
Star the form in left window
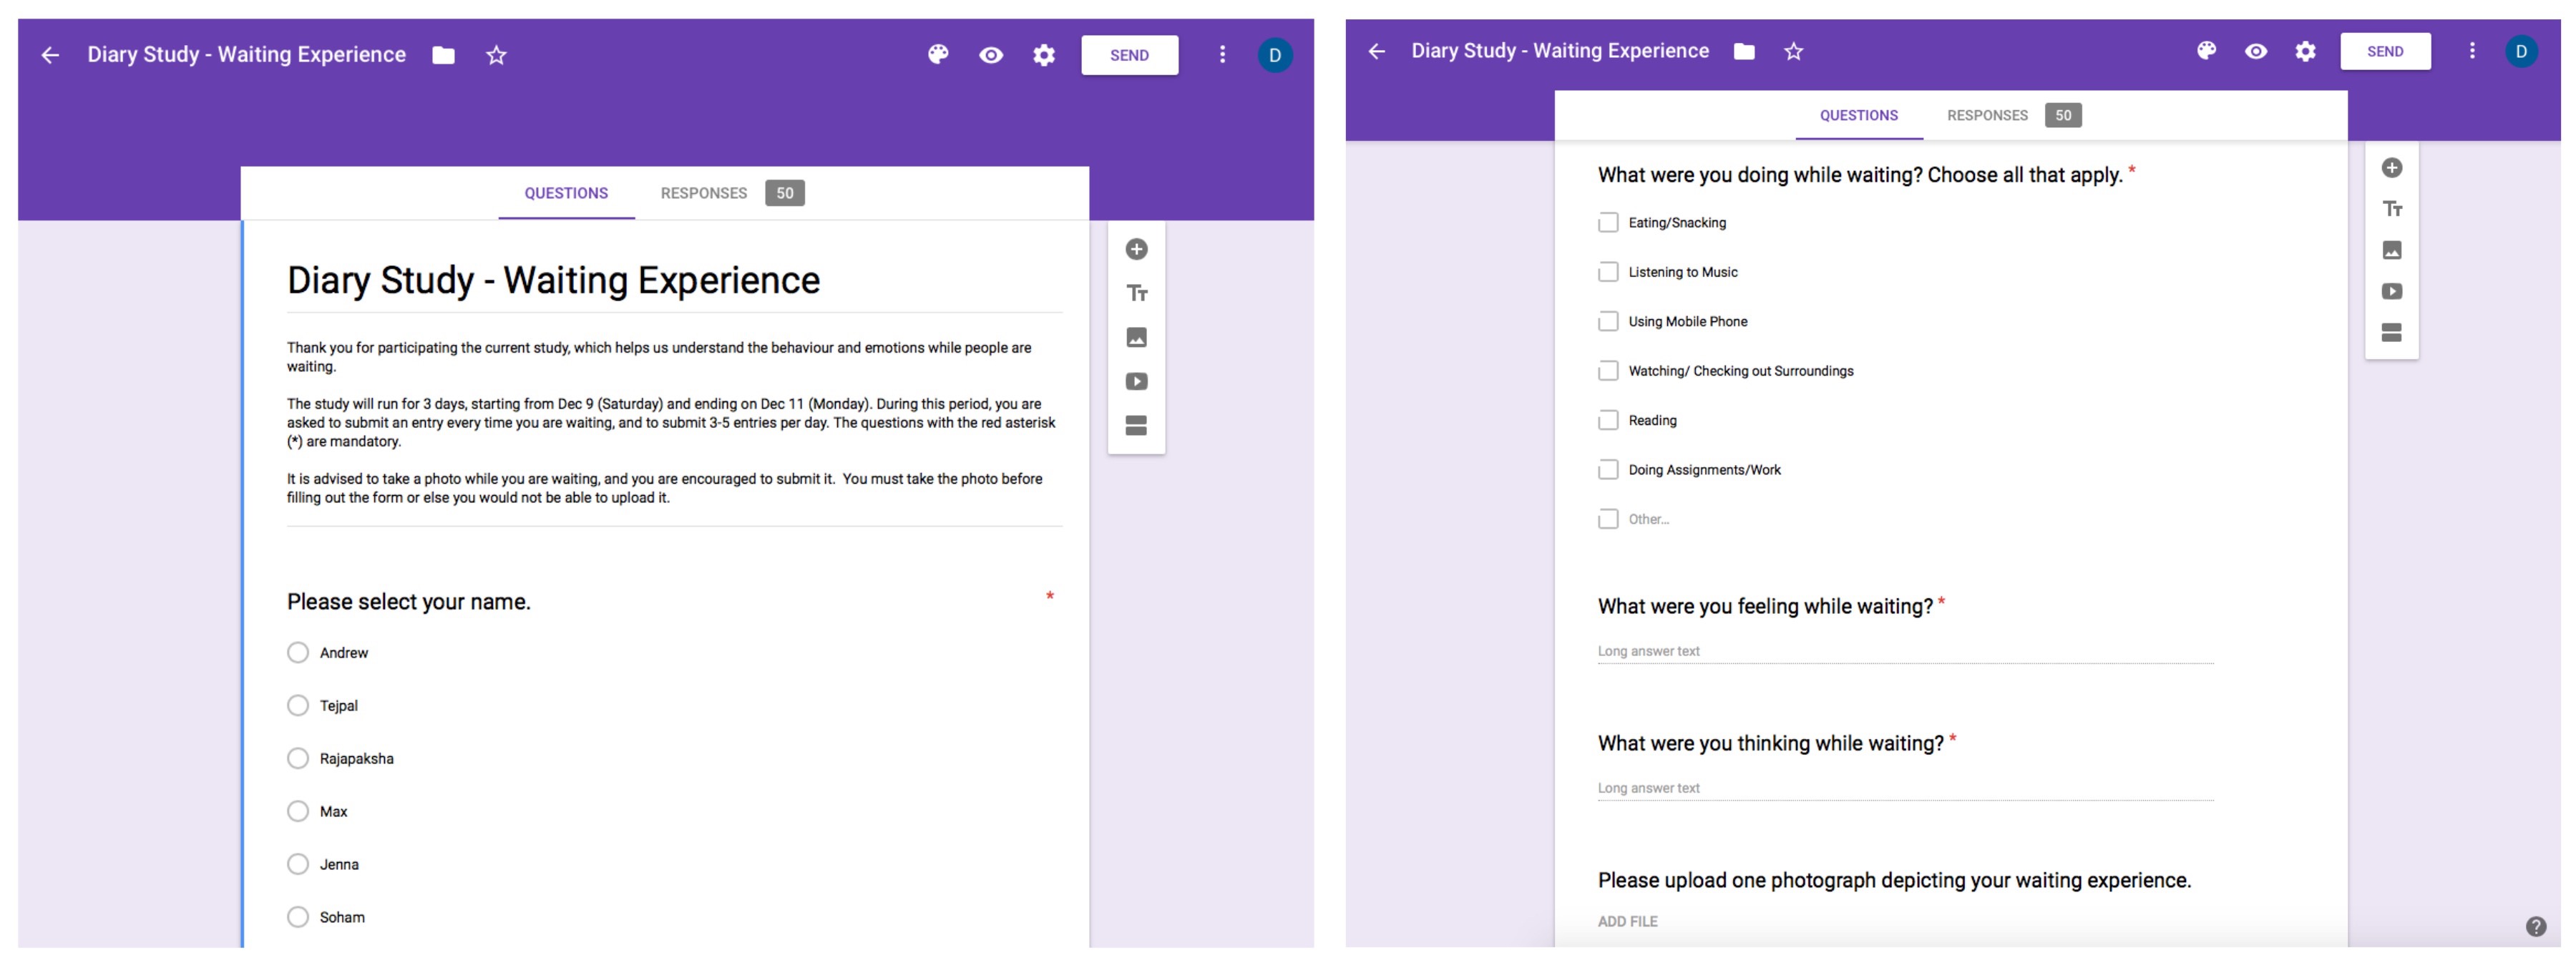(496, 55)
